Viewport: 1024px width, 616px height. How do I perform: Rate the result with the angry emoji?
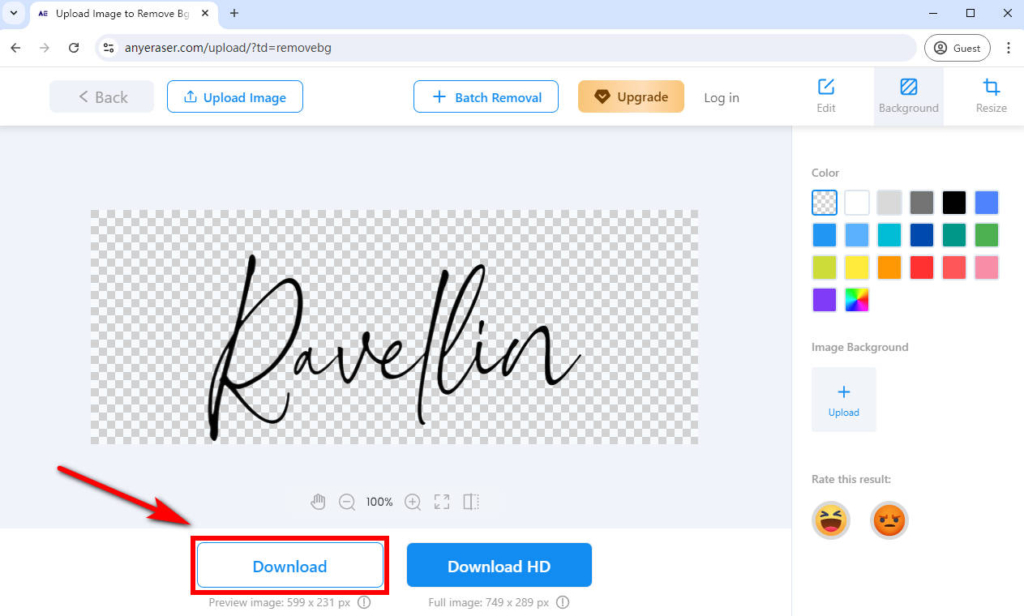coord(889,520)
